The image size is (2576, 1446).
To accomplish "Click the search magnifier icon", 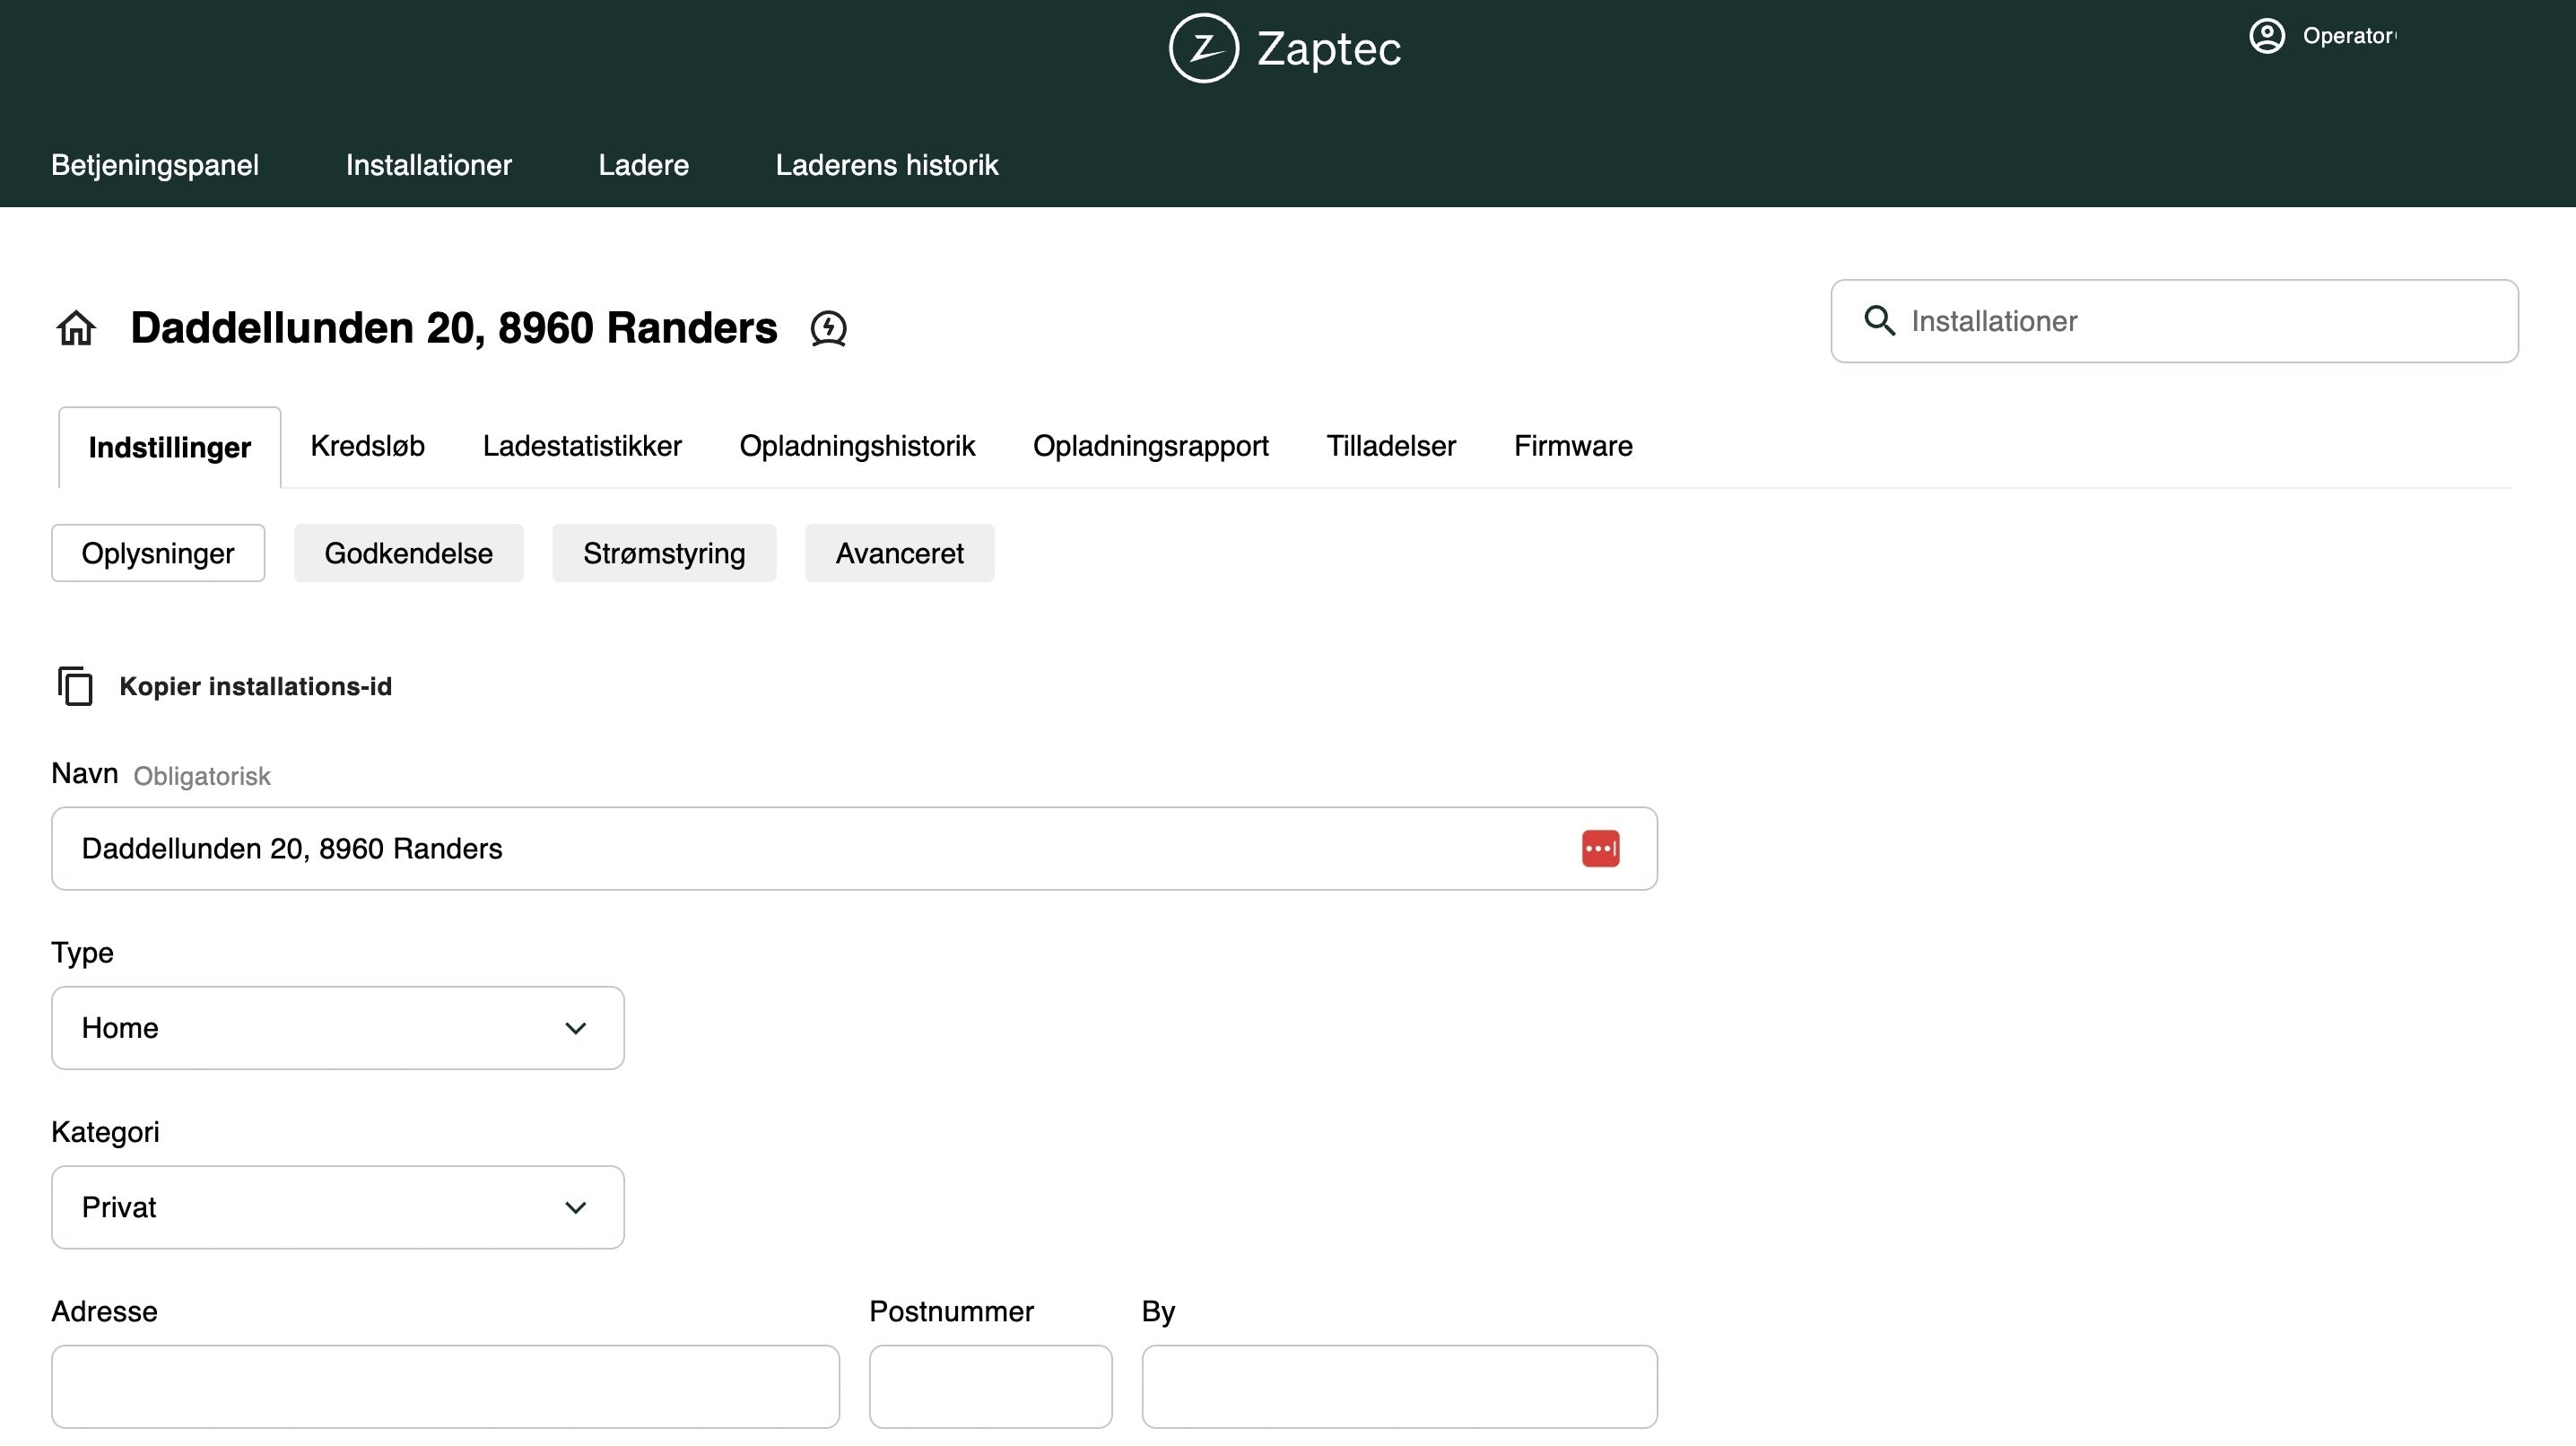I will (x=1880, y=321).
